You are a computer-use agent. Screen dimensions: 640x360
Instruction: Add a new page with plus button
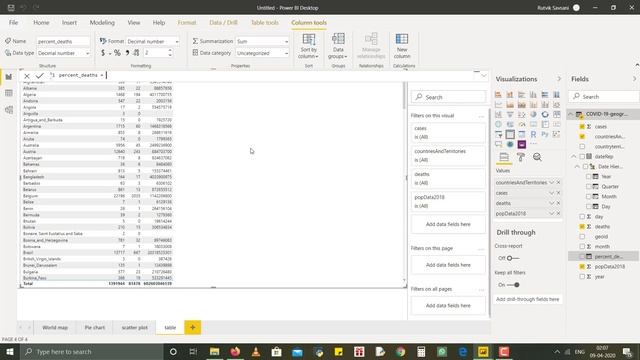[x=193, y=327]
